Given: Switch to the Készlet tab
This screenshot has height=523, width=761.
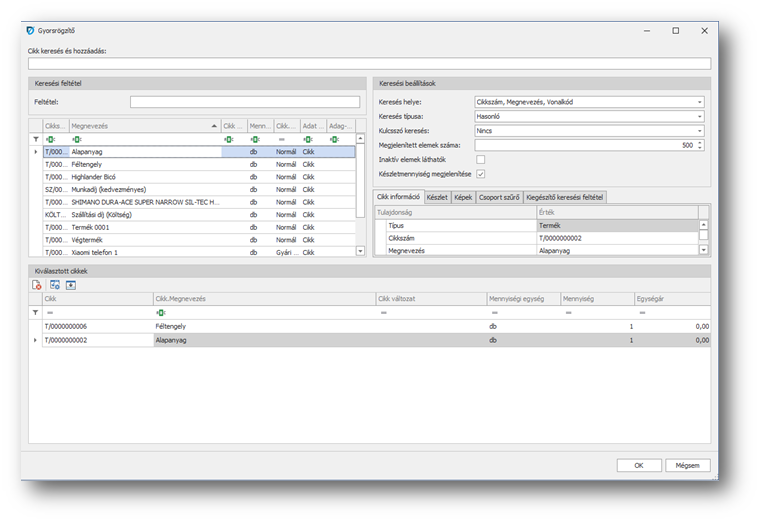Looking at the screenshot, I should pos(437,198).
